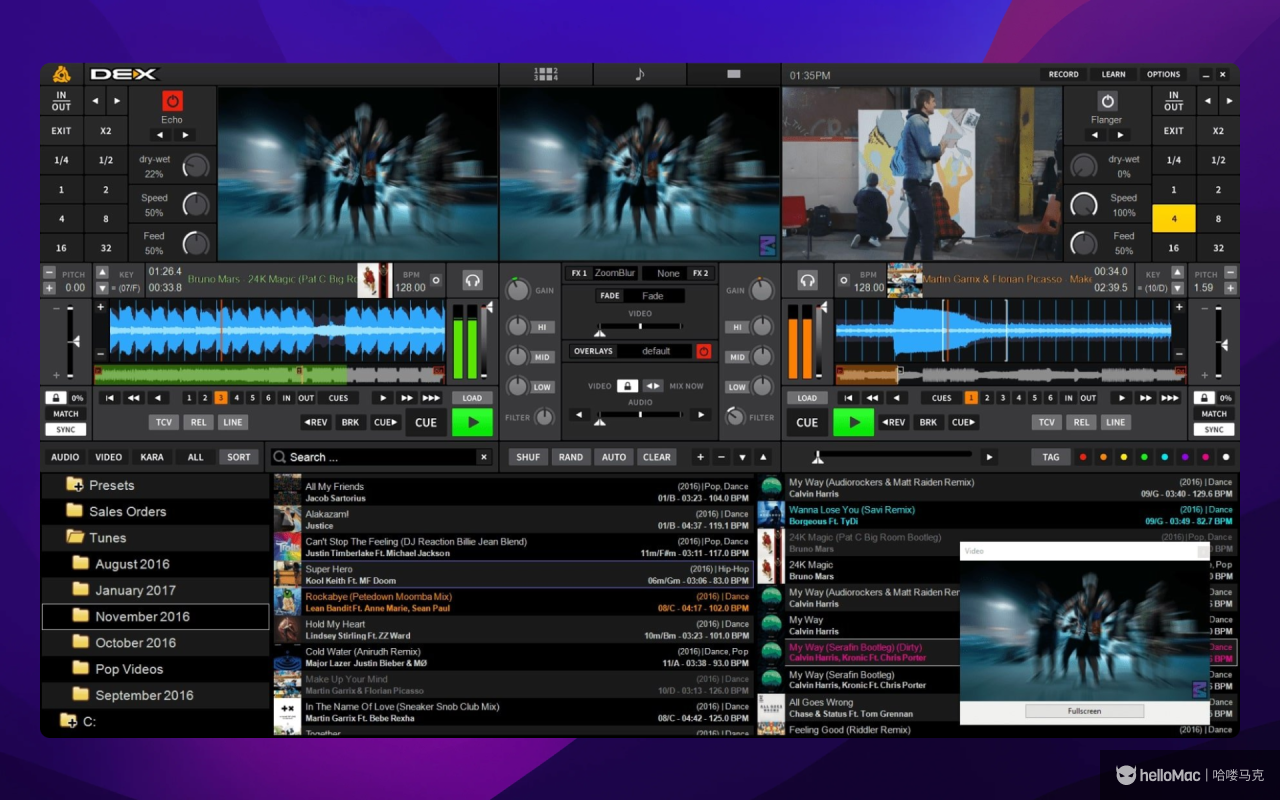The height and width of the screenshot is (800, 1280).
Task: Switch to the VIDEO browser tab
Action: [x=109, y=457]
